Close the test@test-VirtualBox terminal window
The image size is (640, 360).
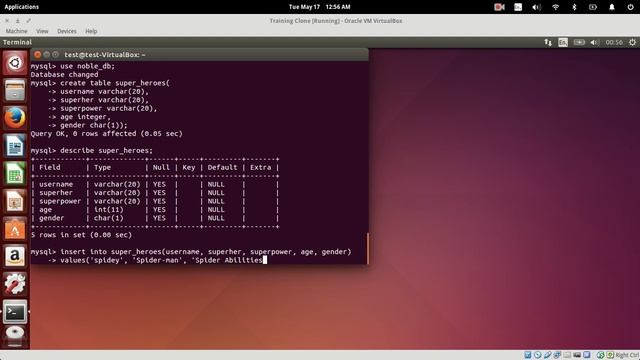(x=38, y=54)
